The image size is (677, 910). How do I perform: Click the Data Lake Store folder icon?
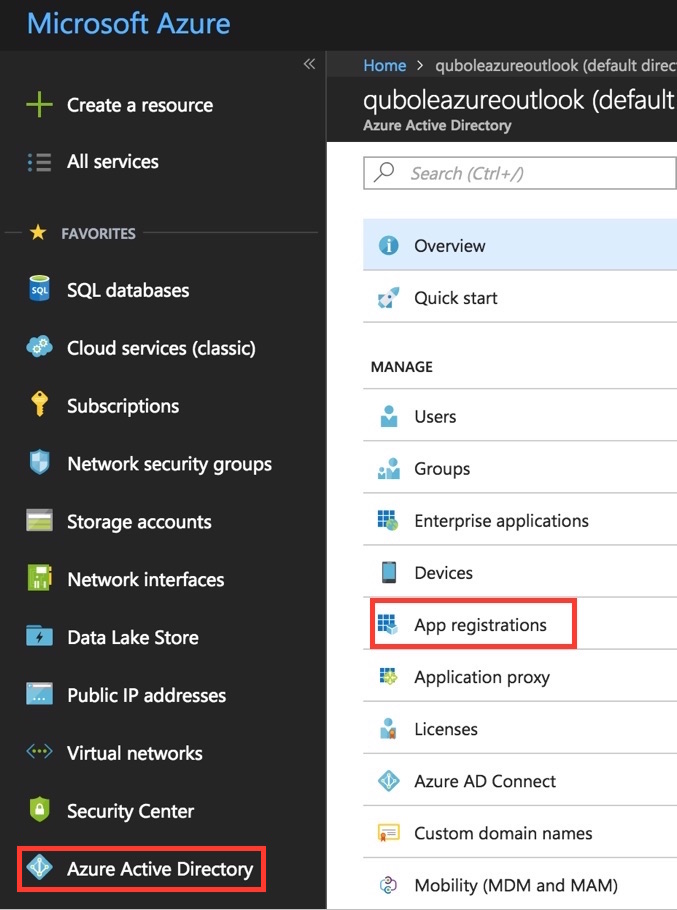[39, 636]
